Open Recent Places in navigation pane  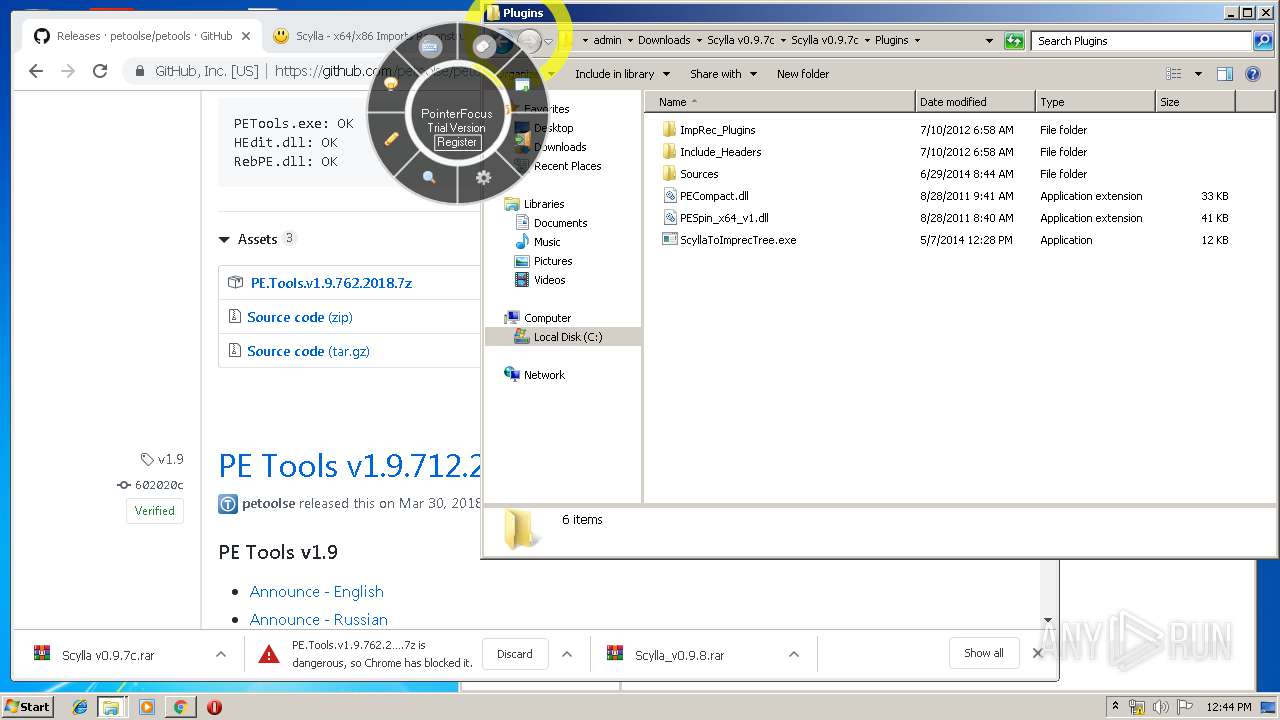coord(567,166)
